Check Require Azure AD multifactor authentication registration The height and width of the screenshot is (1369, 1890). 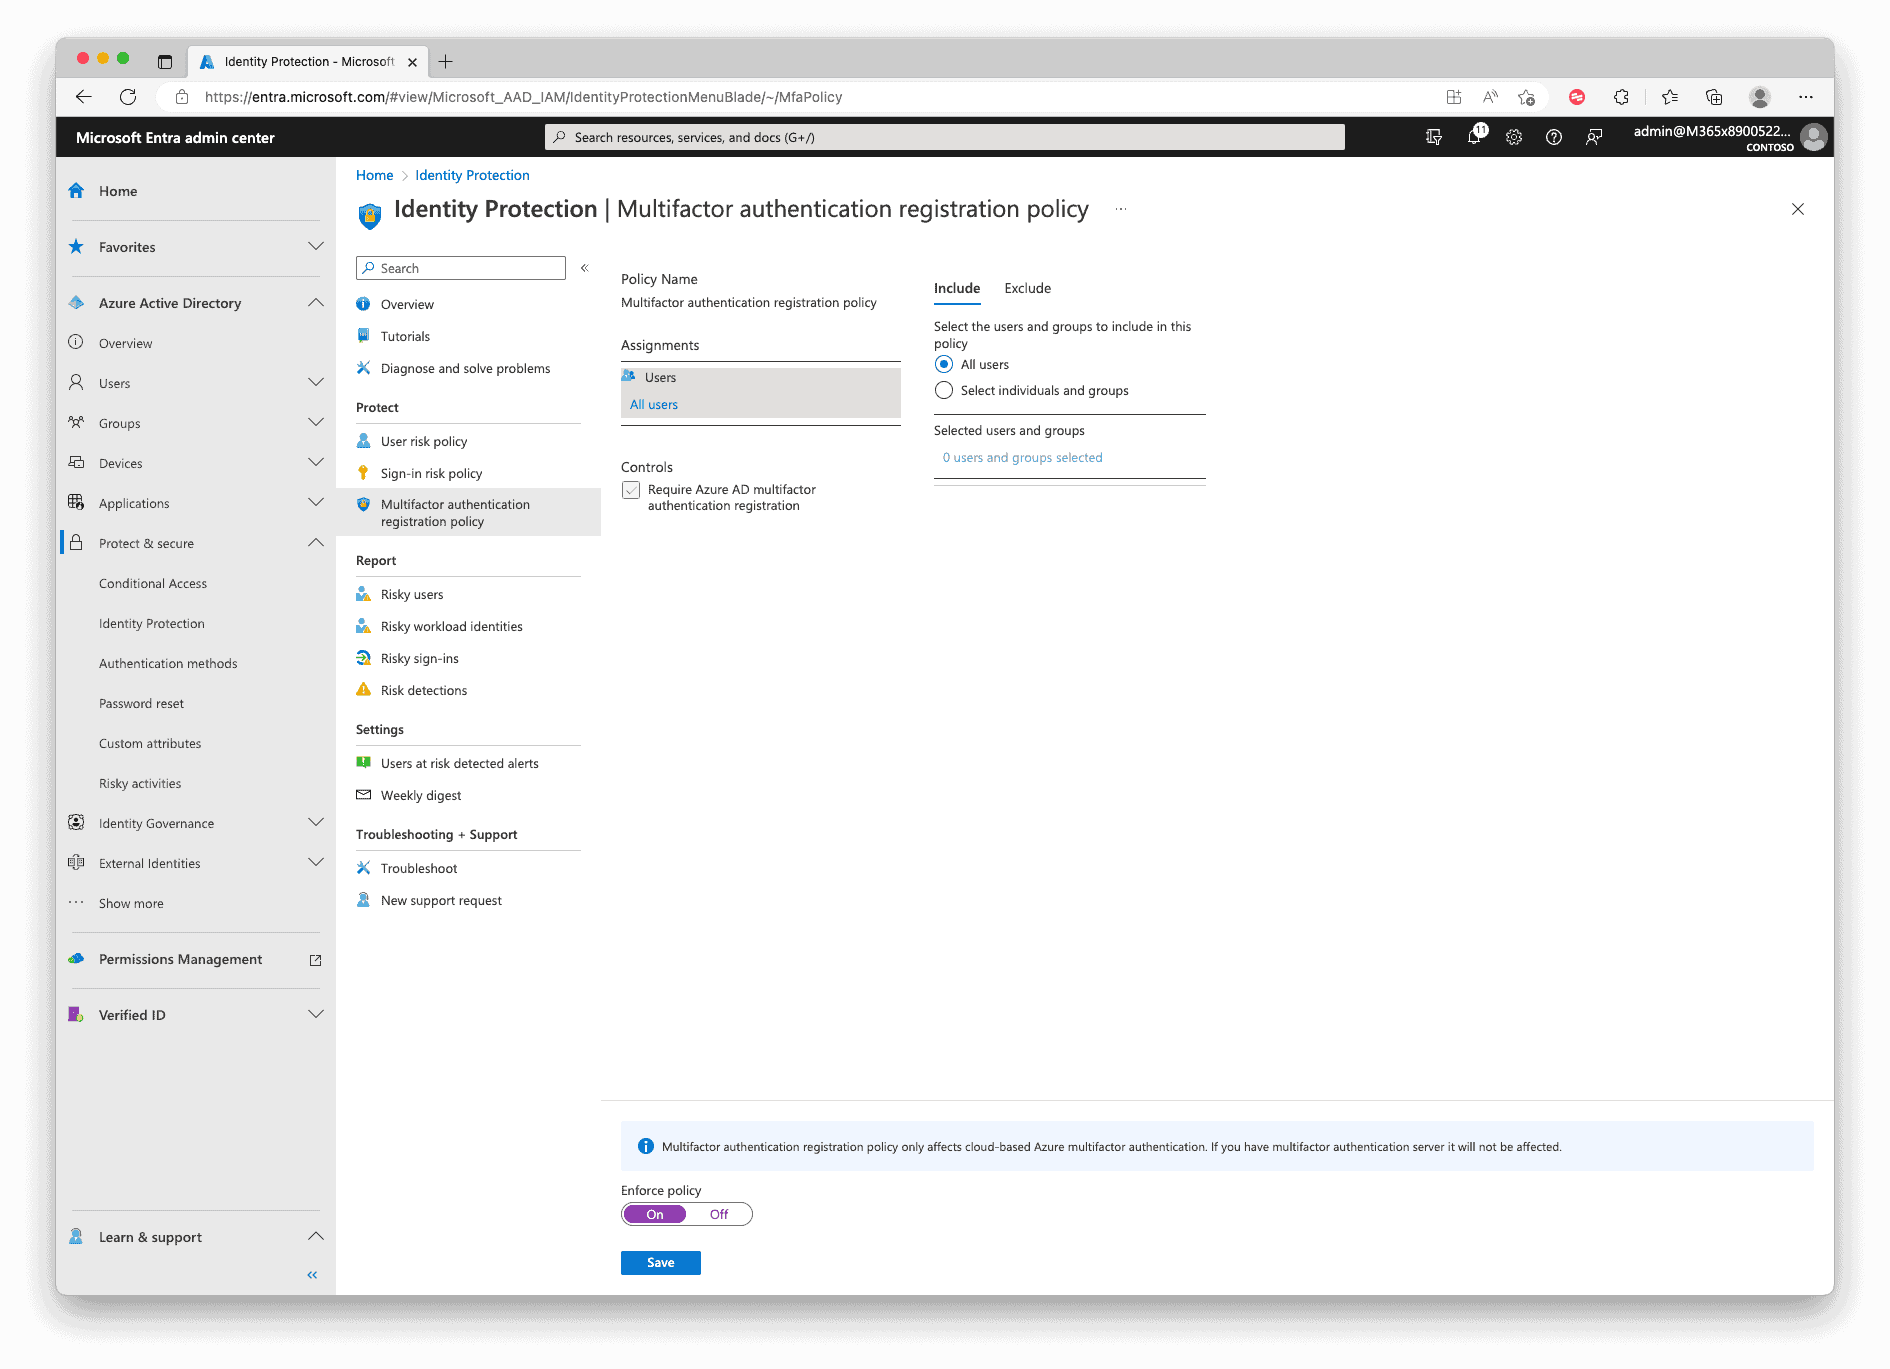(631, 490)
